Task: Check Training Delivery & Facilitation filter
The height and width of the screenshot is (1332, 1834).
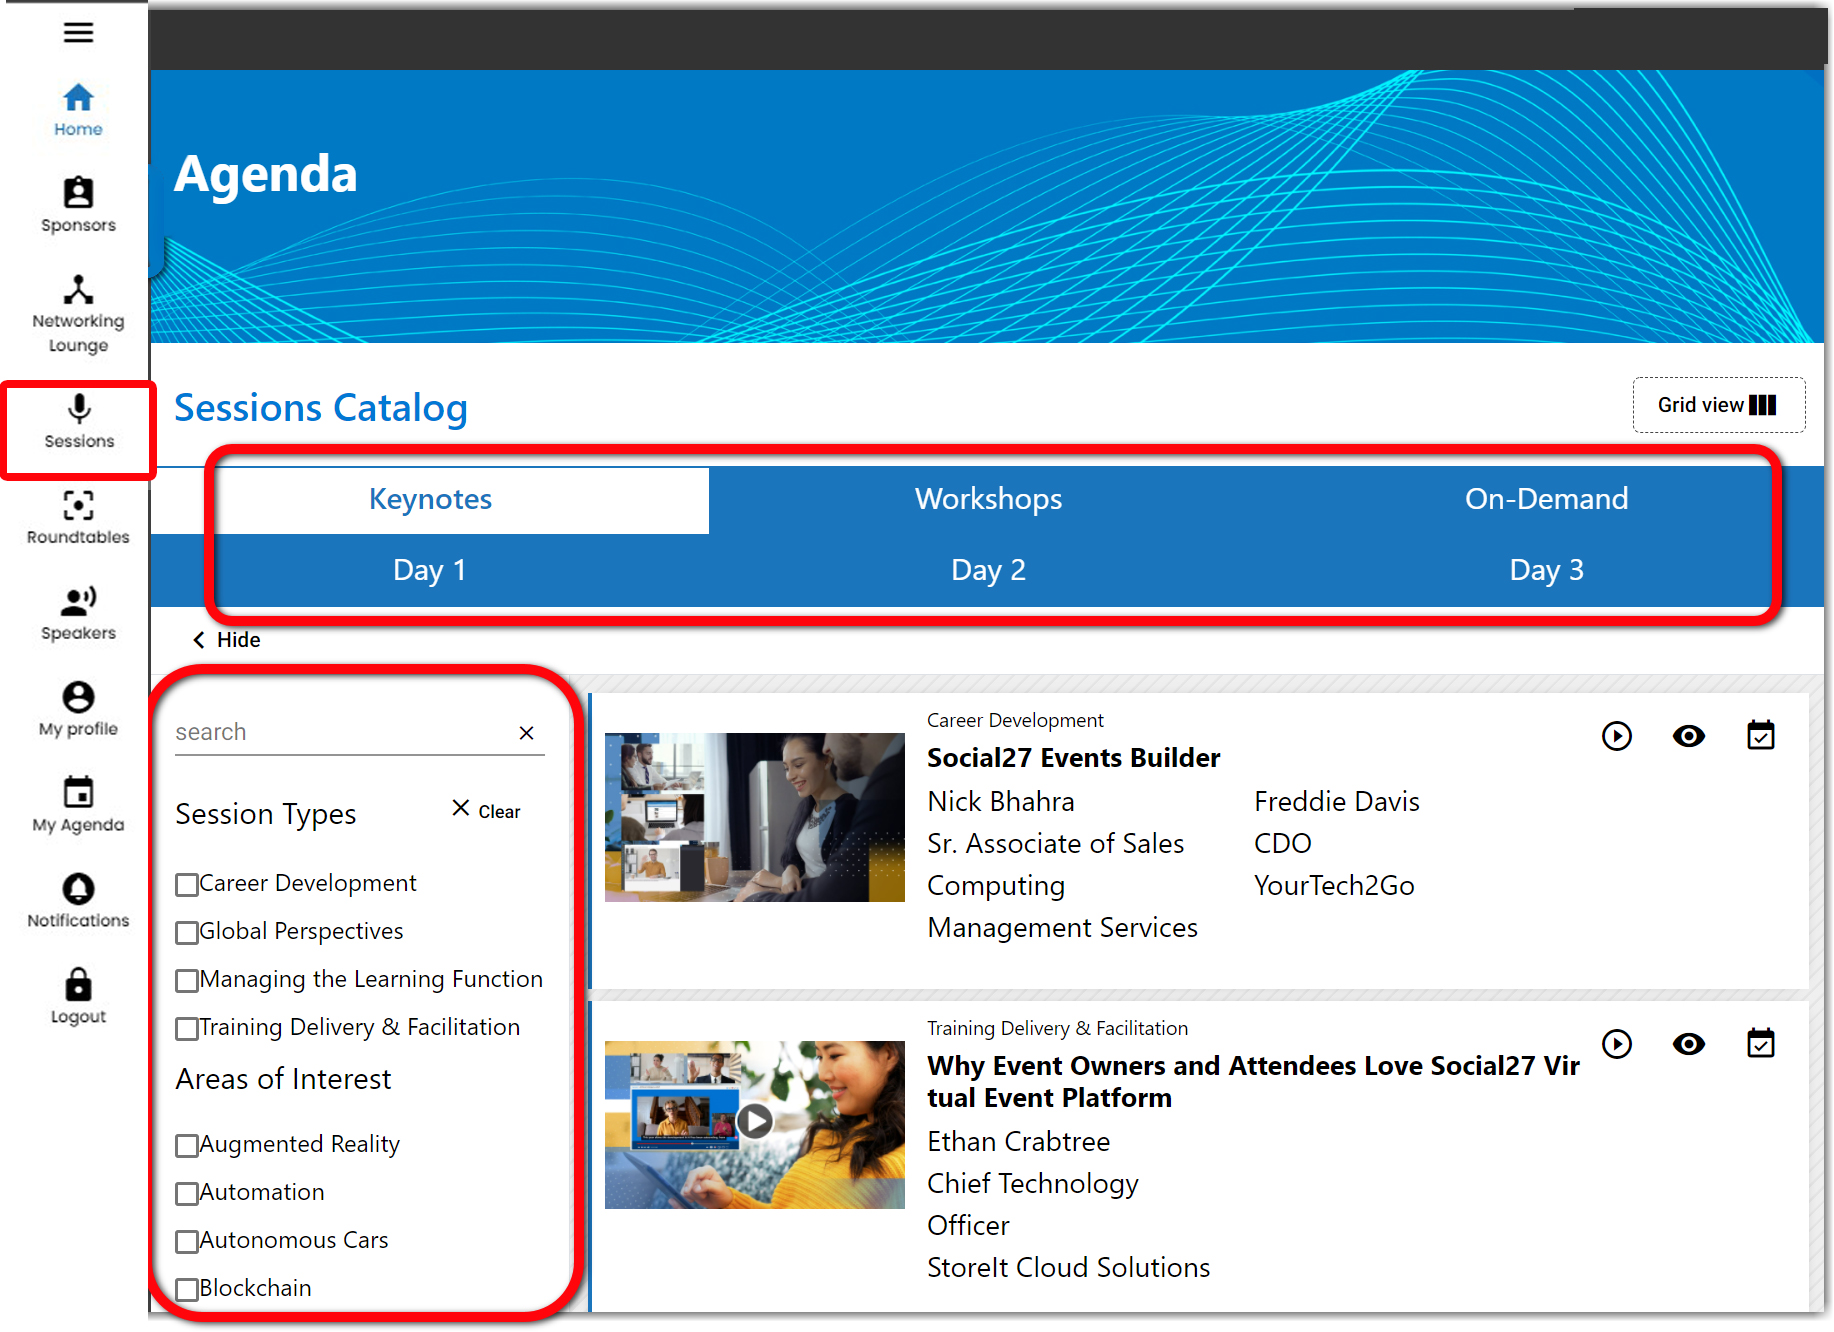Action: [x=187, y=1029]
